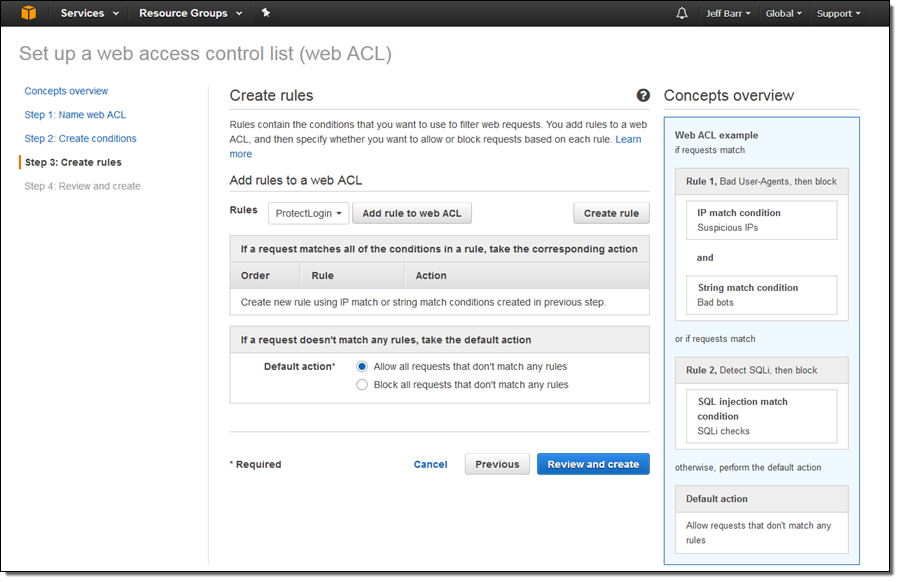Viewport: 900px width, 582px height.
Task: Select Allow all requests default action
Action: [x=362, y=367]
